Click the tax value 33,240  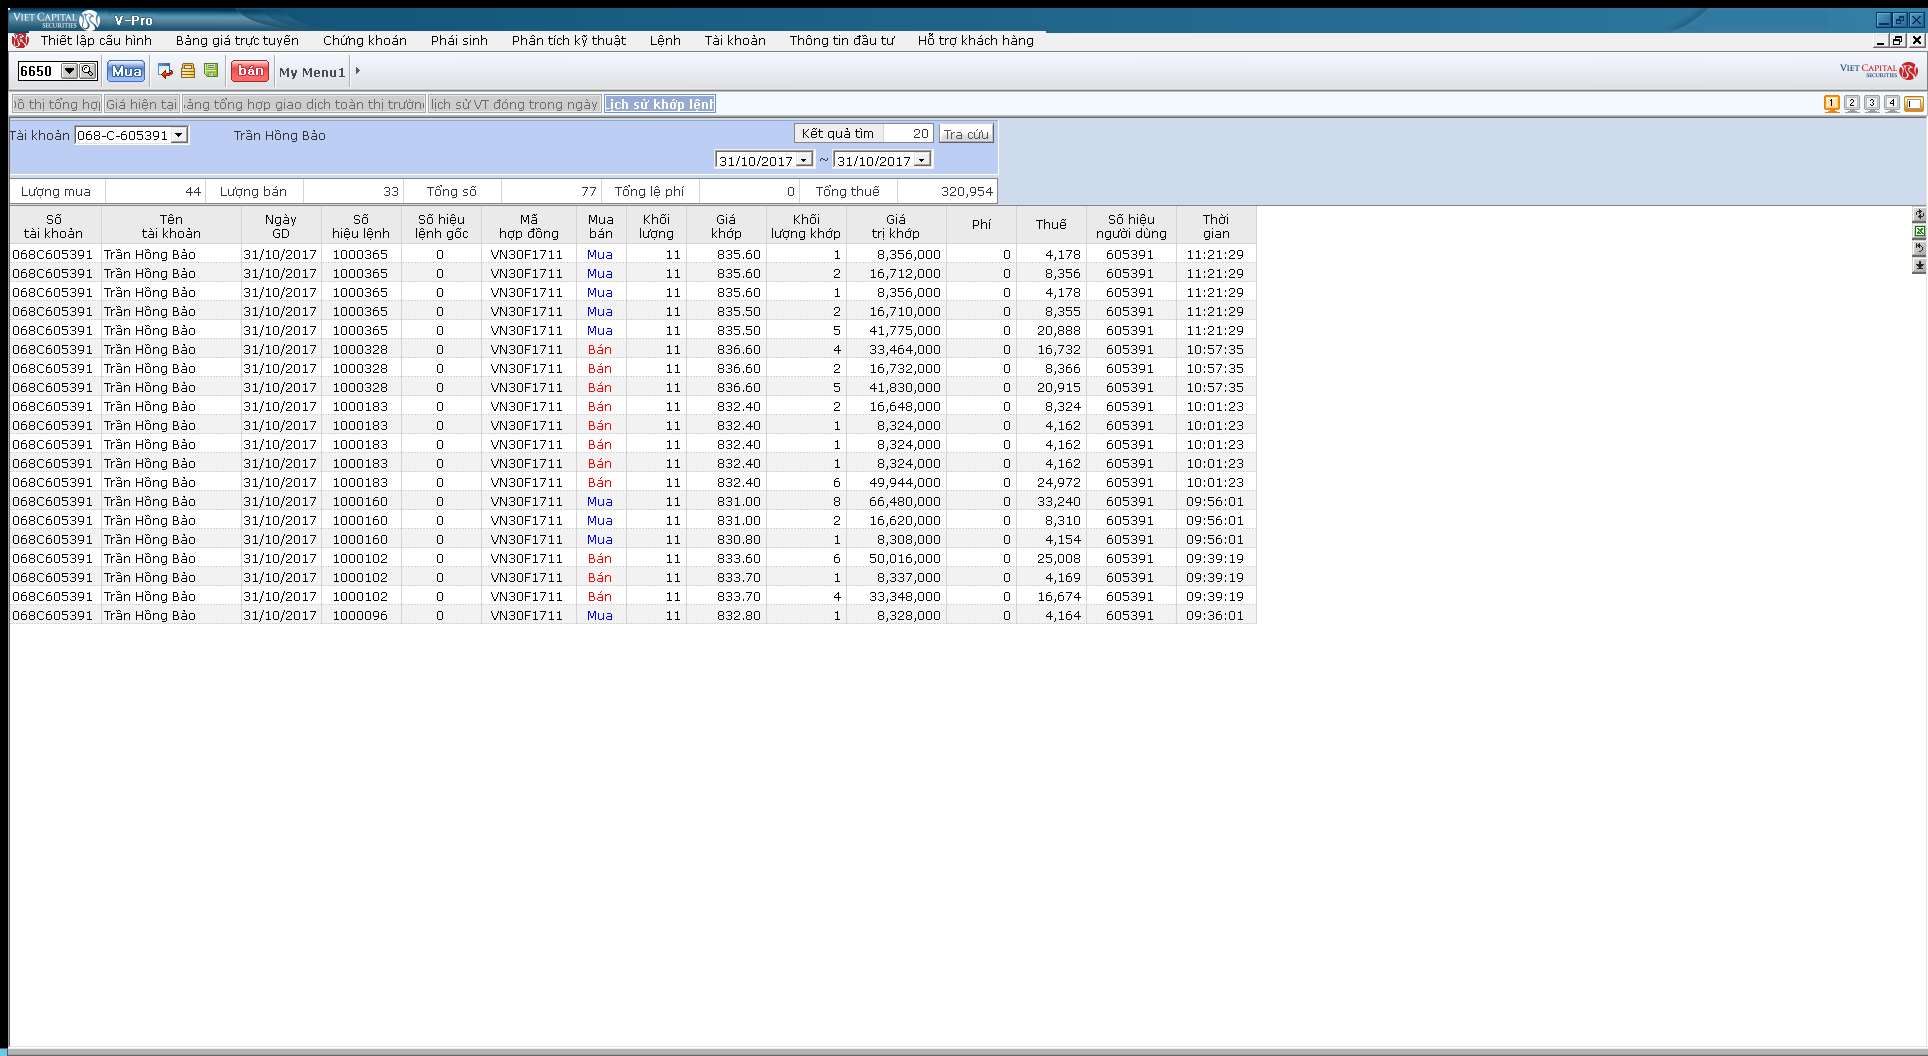(x=1051, y=501)
